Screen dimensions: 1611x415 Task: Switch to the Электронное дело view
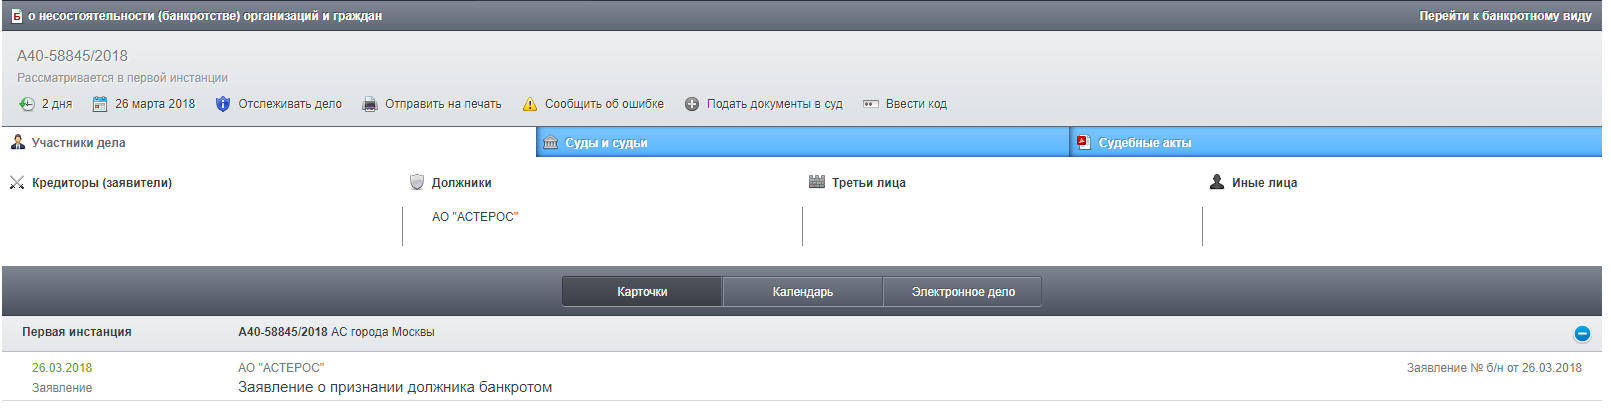click(963, 292)
